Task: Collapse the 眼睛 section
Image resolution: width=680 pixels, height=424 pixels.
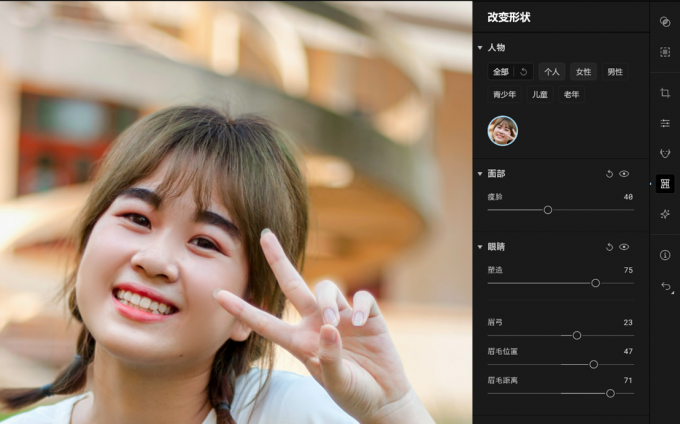Action: pyautogui.click(x=480, y=247)
